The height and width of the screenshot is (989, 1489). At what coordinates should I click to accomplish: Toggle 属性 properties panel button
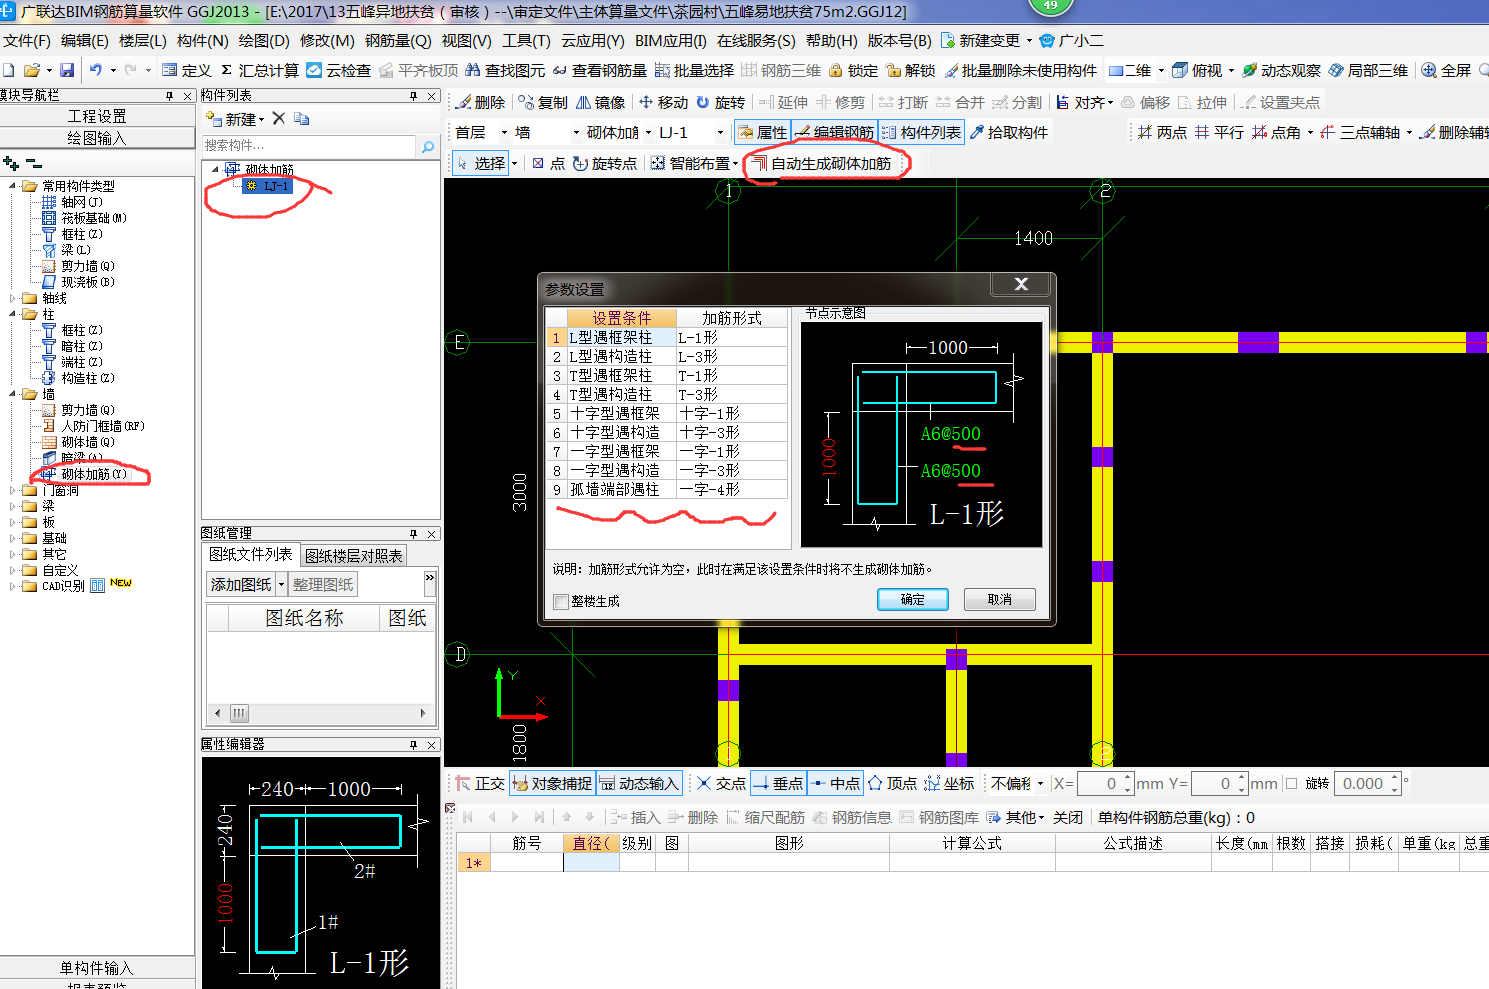(x=762, y=132)
